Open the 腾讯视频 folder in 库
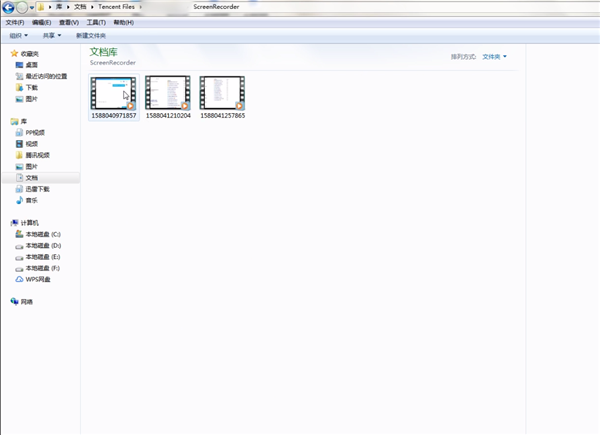 (x=33, y=155)
